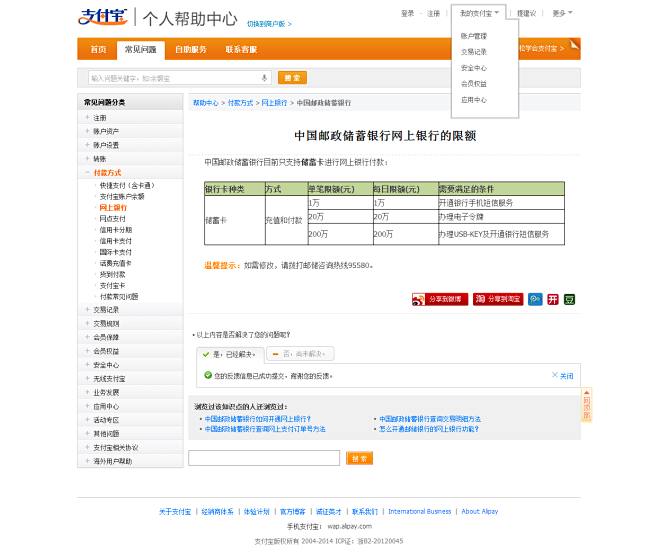Image resolution: width=658 pixels, height=555 pixels.
Task: Expand the 交易规则 sidebar category
Action: 131,323
